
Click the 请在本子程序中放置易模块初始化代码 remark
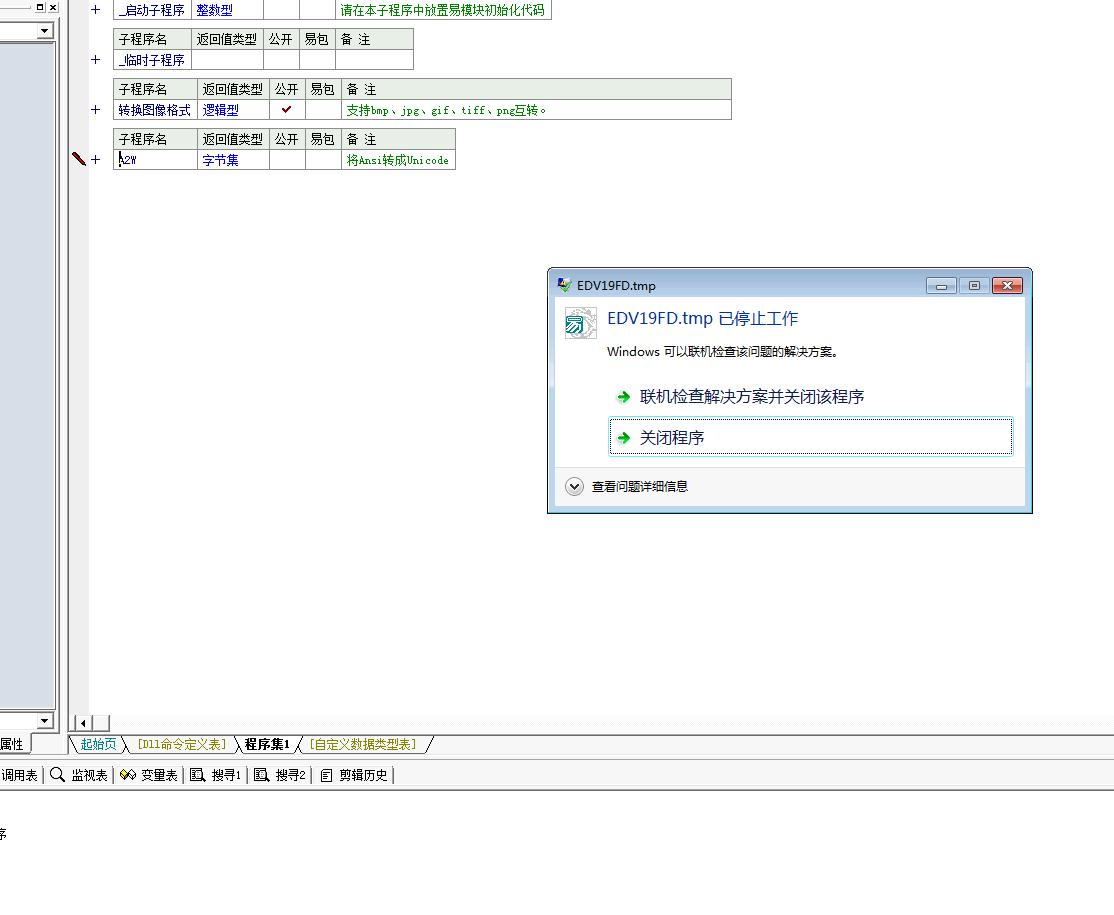[442, 11]
